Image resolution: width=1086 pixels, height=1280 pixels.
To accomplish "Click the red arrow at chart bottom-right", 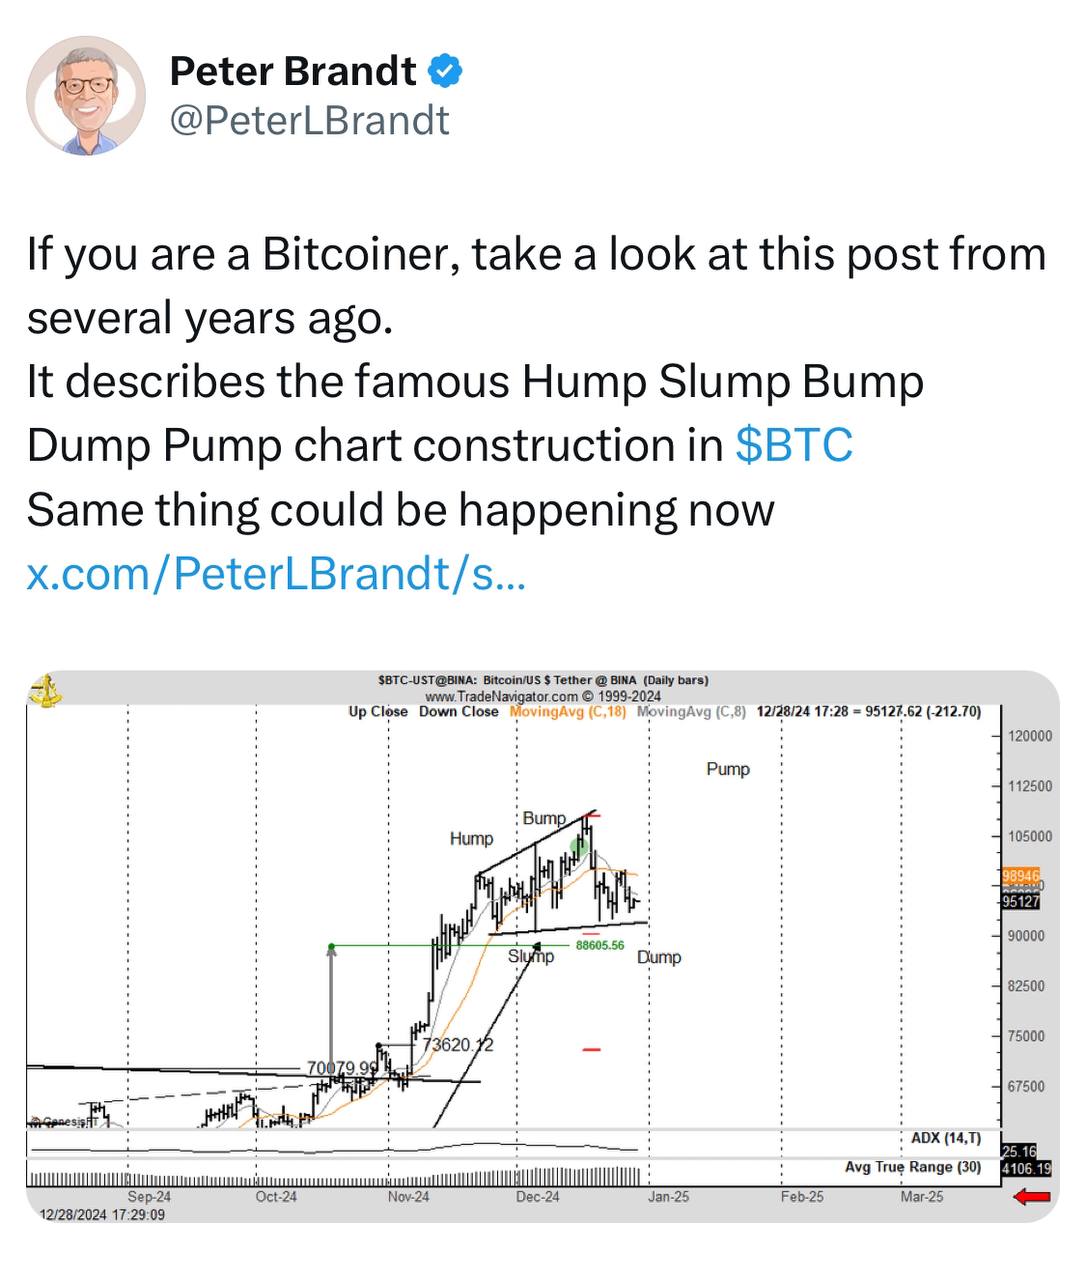I will point(1031,1196).
